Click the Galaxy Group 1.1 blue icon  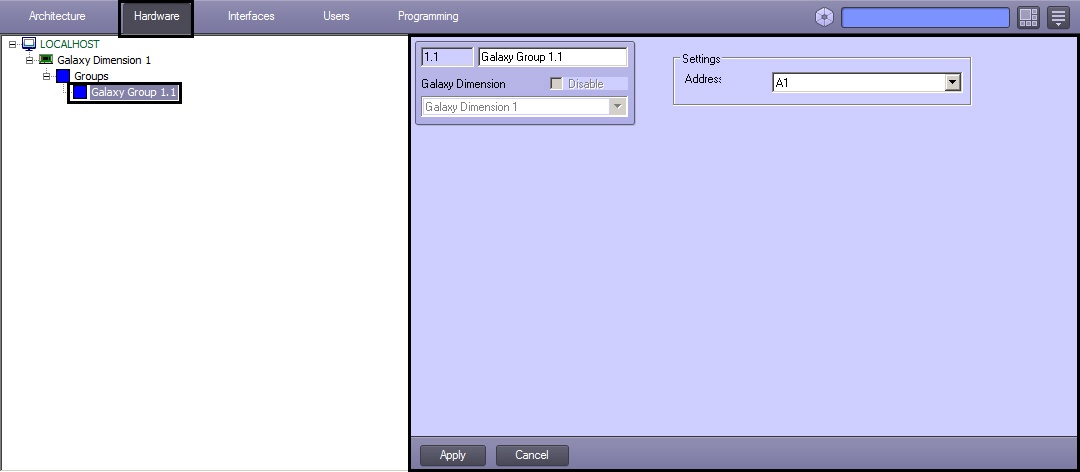coord(80,92)
